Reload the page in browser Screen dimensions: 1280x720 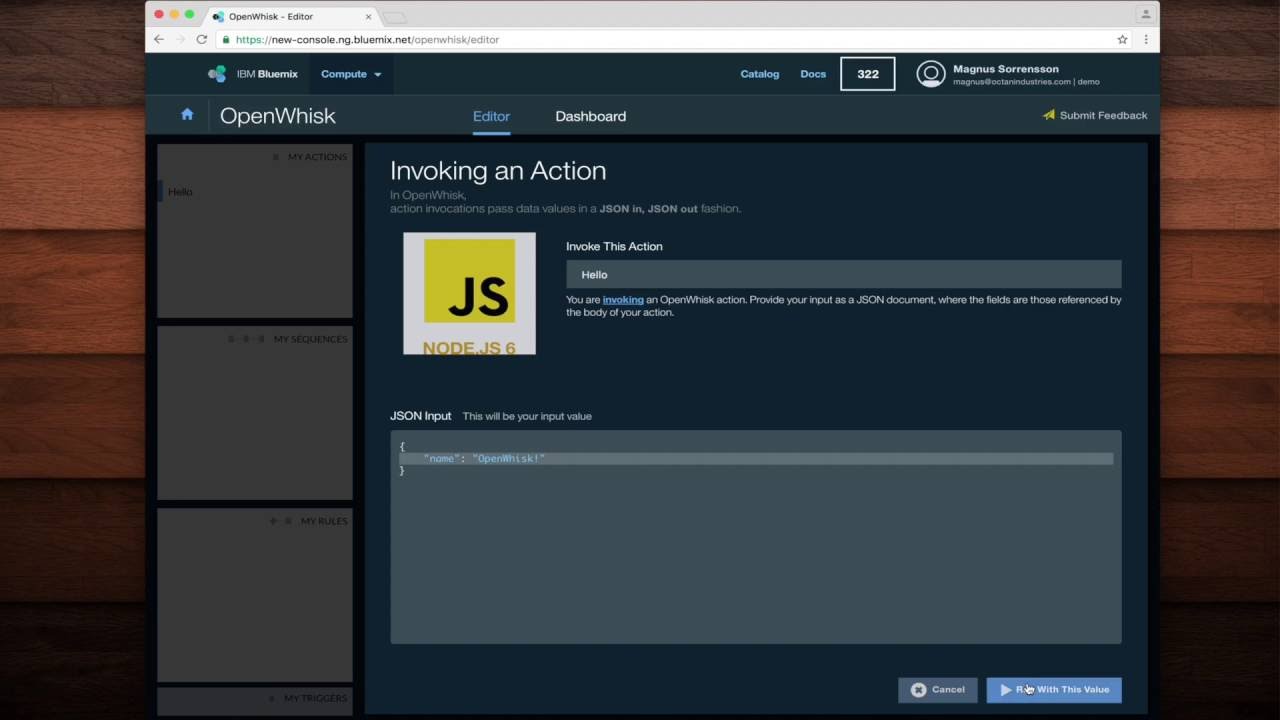[x=202, y=39]
